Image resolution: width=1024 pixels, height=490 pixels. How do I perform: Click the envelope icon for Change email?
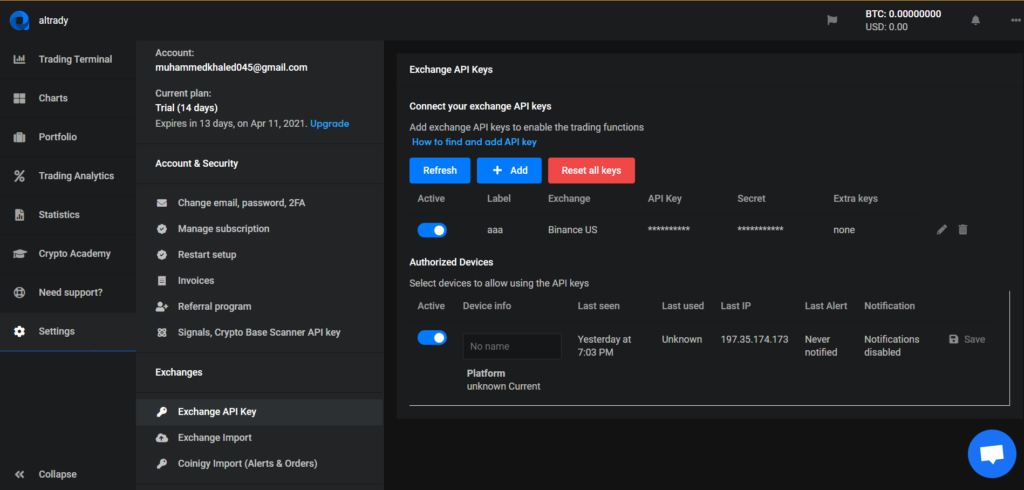[162, 203]
